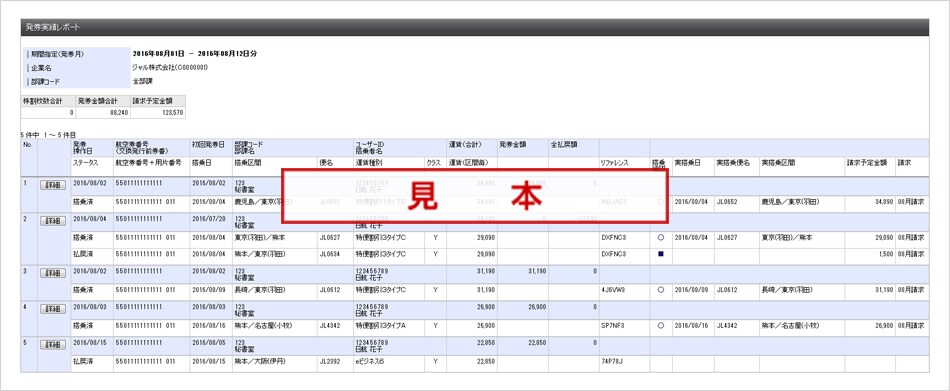
Task: Open 詳細 for record No. 2
Action: (53, 221)
